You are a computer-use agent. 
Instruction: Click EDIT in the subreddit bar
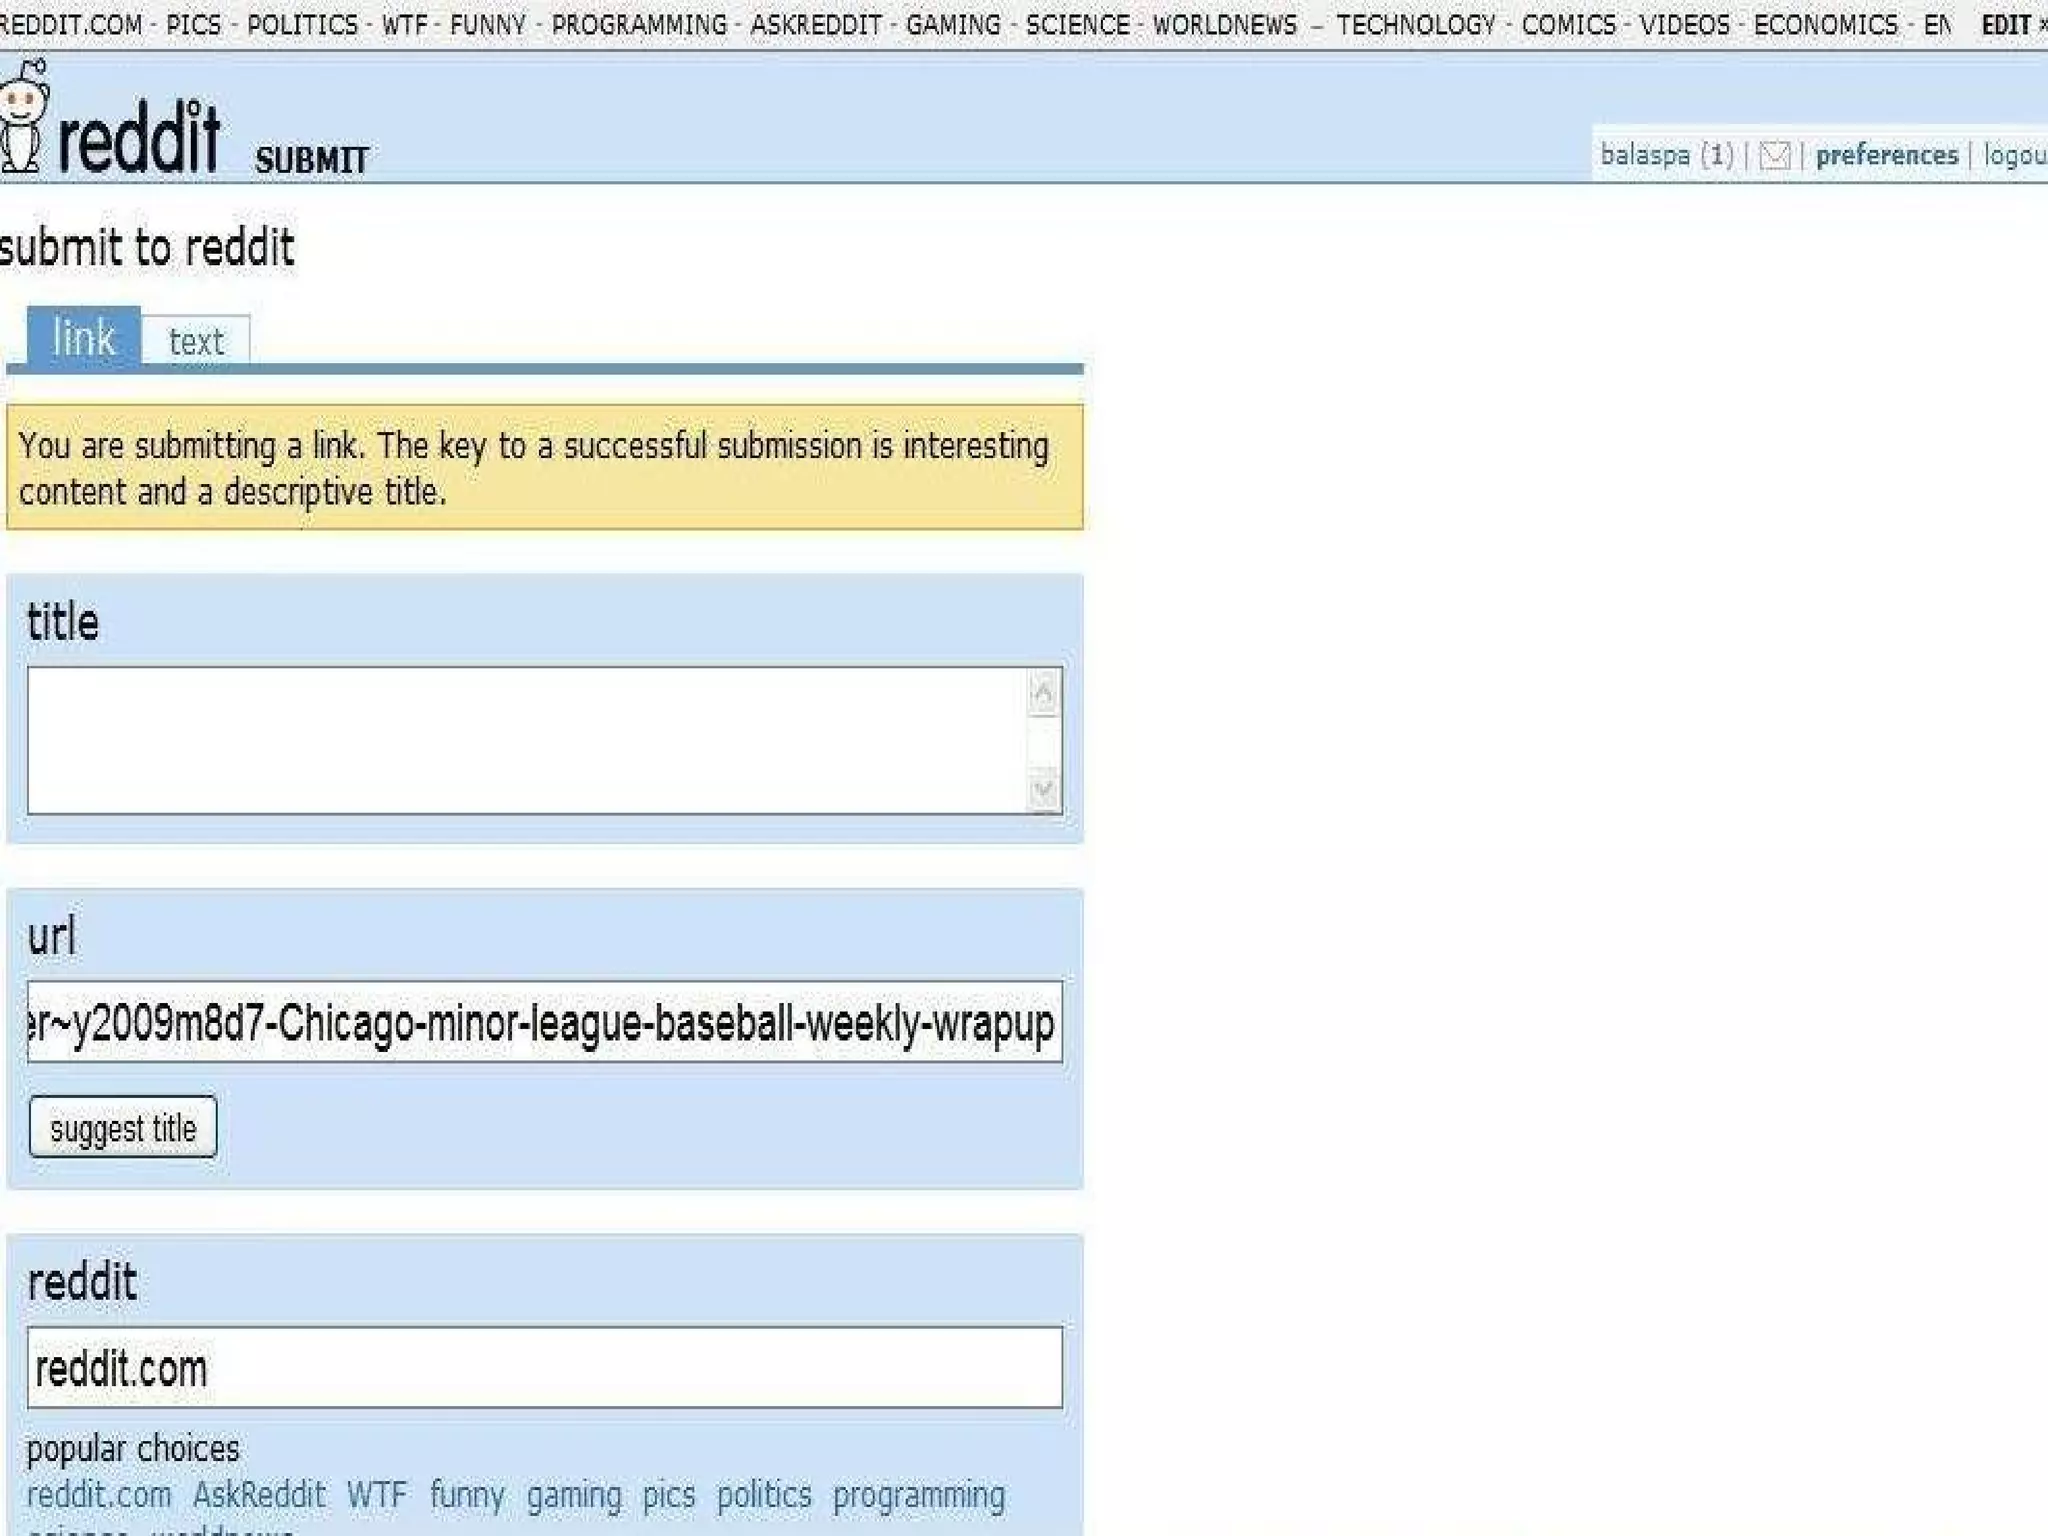click(2005, 25)
